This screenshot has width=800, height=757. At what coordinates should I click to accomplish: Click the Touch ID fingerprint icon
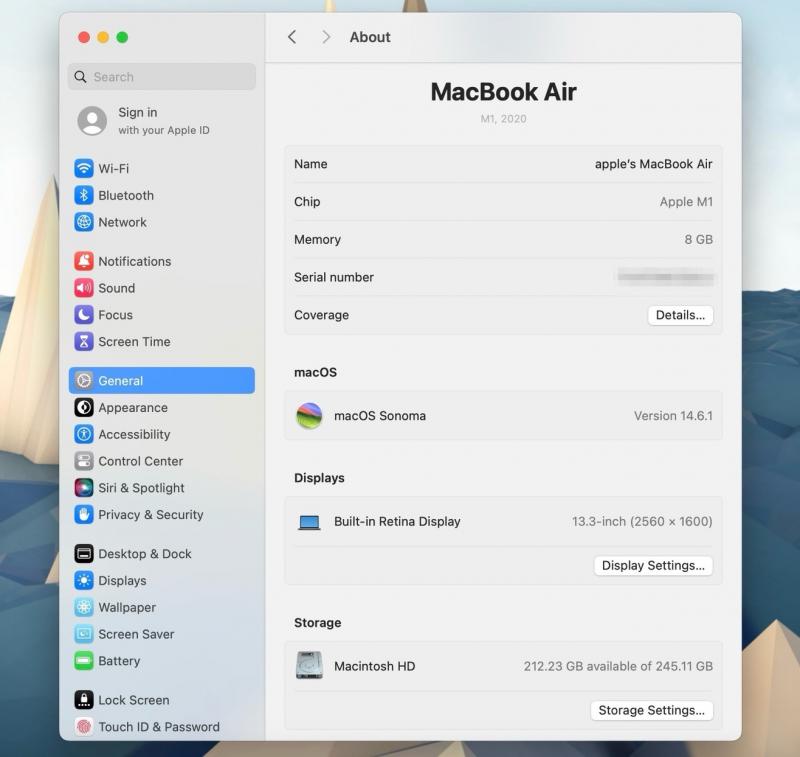[84, 726]
